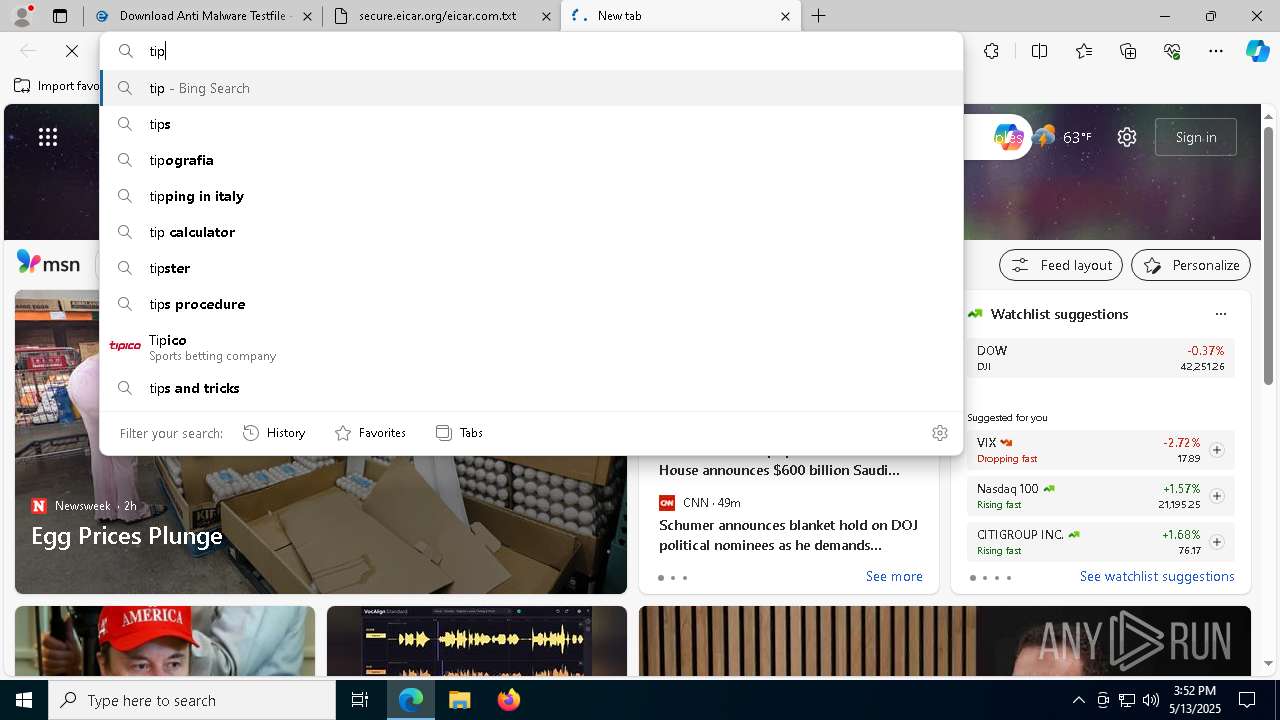This screenshot has width=1280, height=720.
Task: Open the weather 63°F widget
Action: pyautogui.click(x=1062, y=137)
